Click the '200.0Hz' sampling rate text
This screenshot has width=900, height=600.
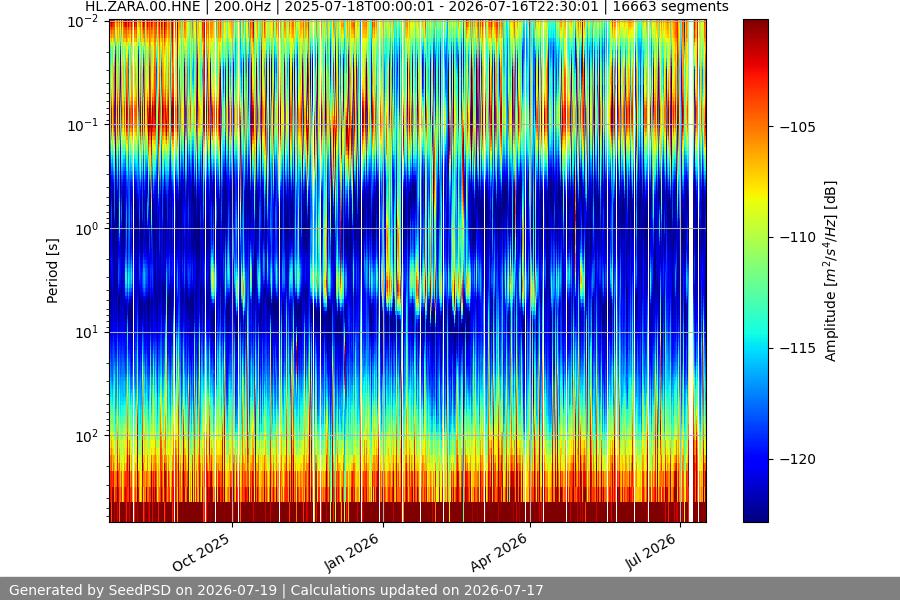[242, 7]
